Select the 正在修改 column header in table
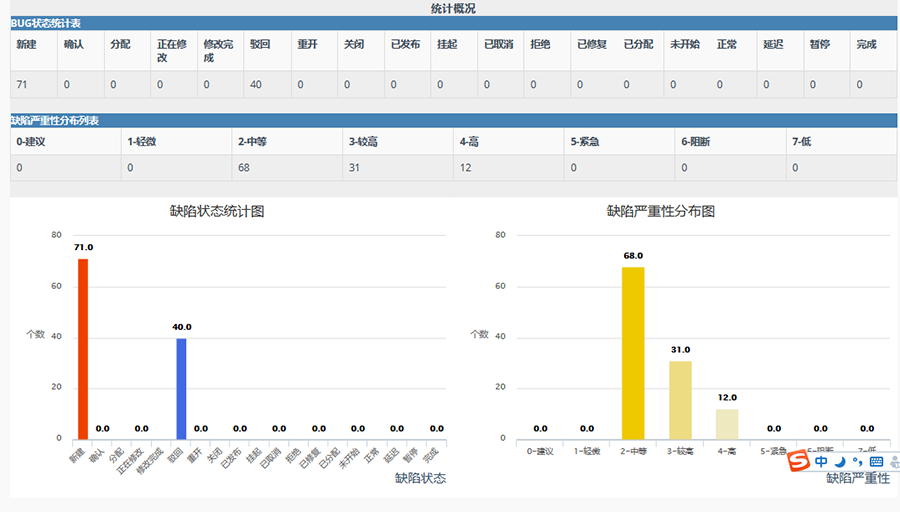The width and height of the screenshot is (900, 512). click(x=172, y=51)
